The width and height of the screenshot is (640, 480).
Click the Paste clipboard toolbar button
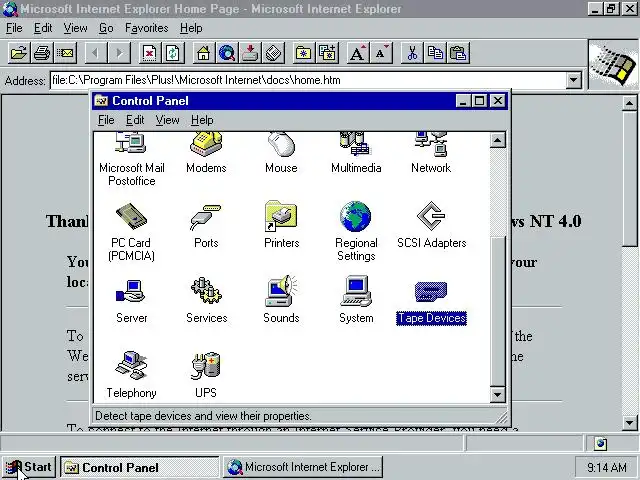(458, 53)
